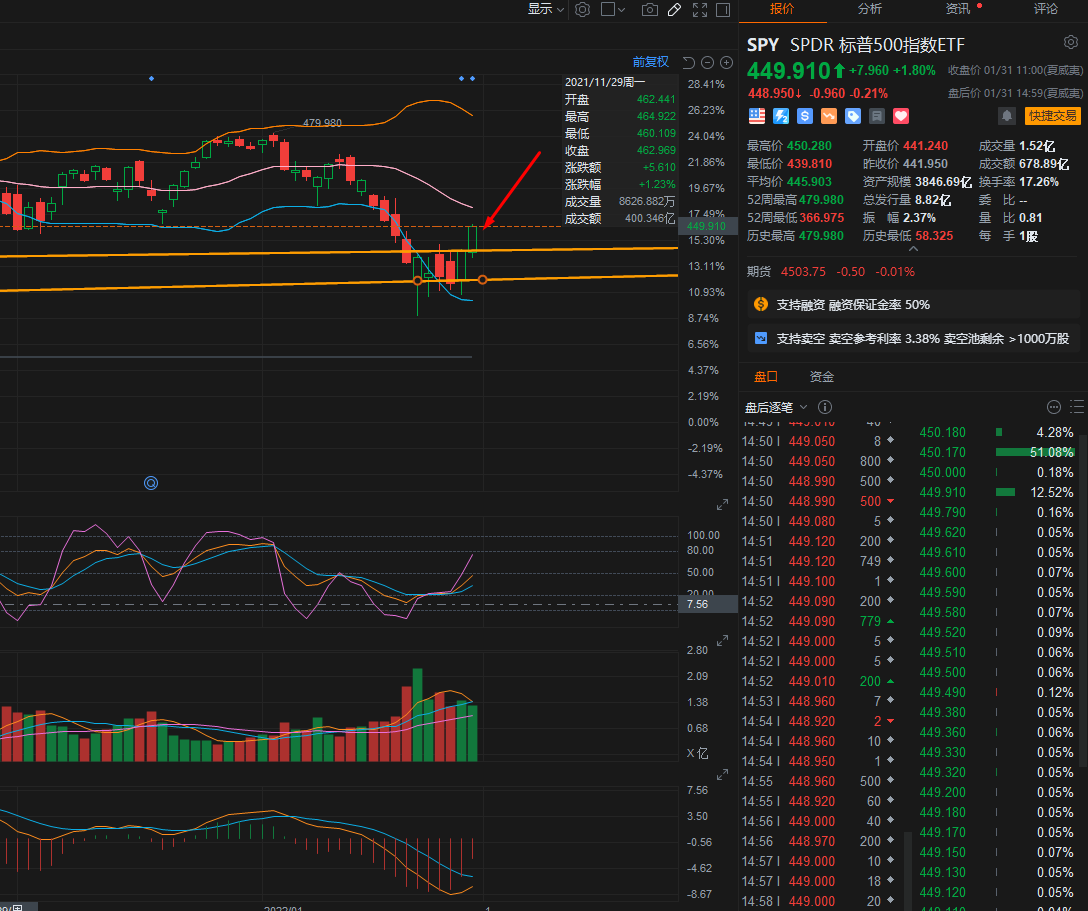This screenshot has height=911, width=1088.
Task: Click the event dot marker above chart left
Action: click(x=151, y=78)
